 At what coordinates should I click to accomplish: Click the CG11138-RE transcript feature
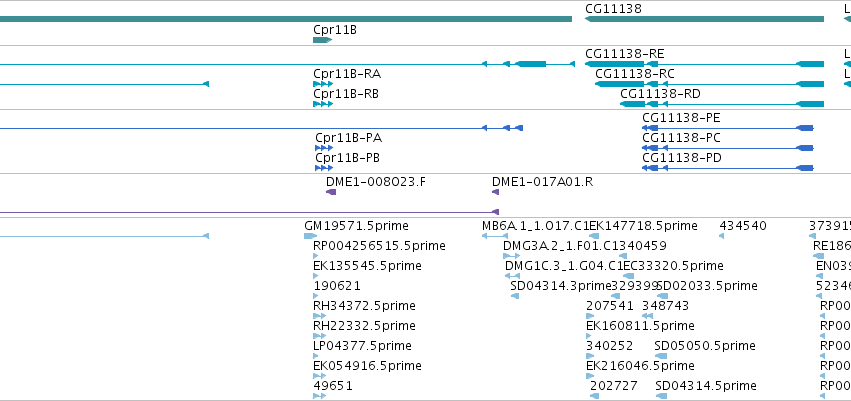tap(704, 64)
